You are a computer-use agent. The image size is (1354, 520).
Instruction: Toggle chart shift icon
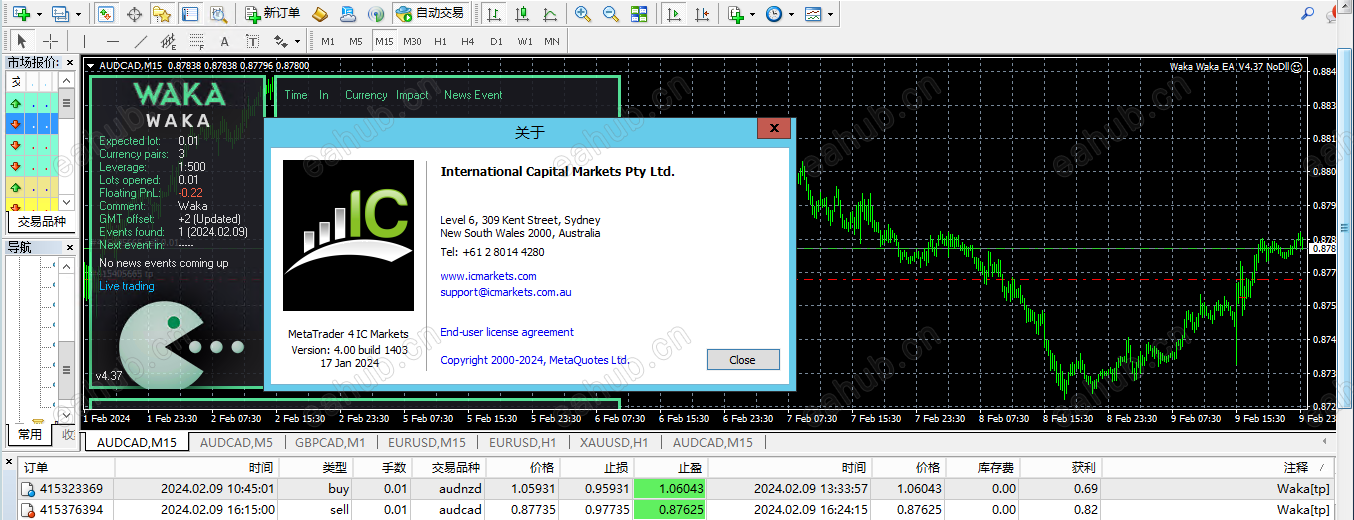click(x=703, y=14)
